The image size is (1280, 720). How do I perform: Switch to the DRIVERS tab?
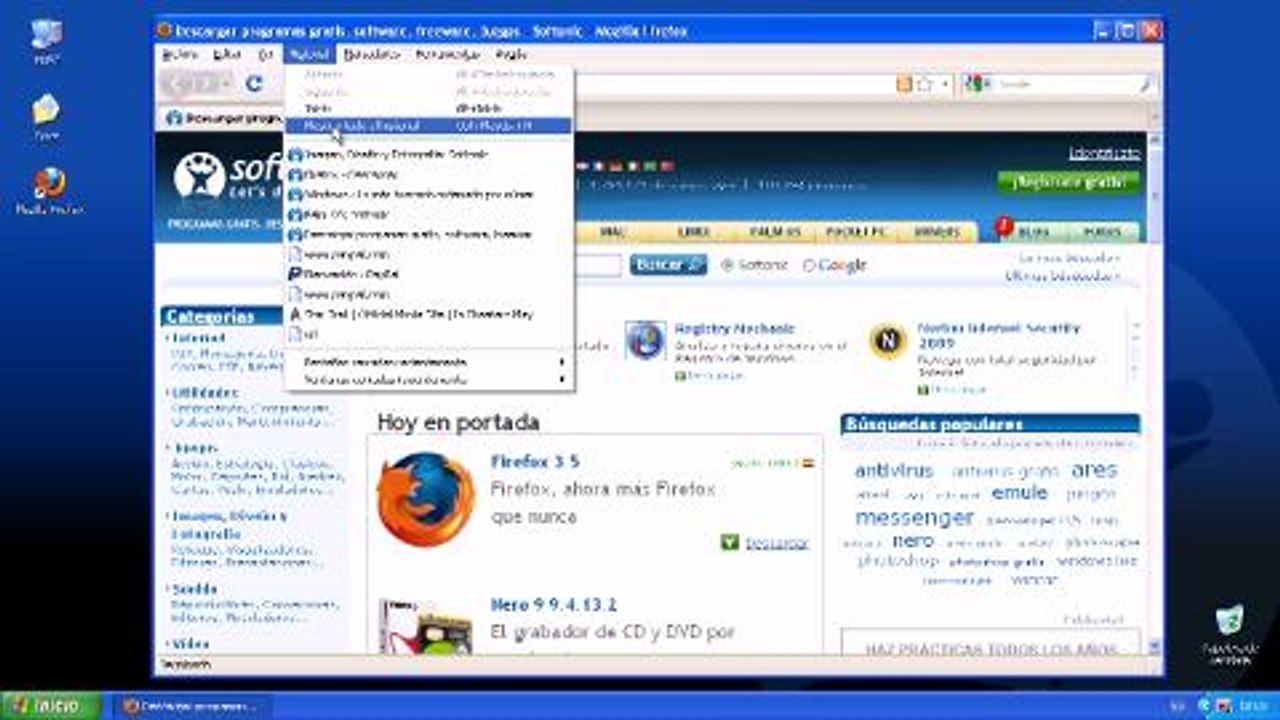(x=938, y=232)
